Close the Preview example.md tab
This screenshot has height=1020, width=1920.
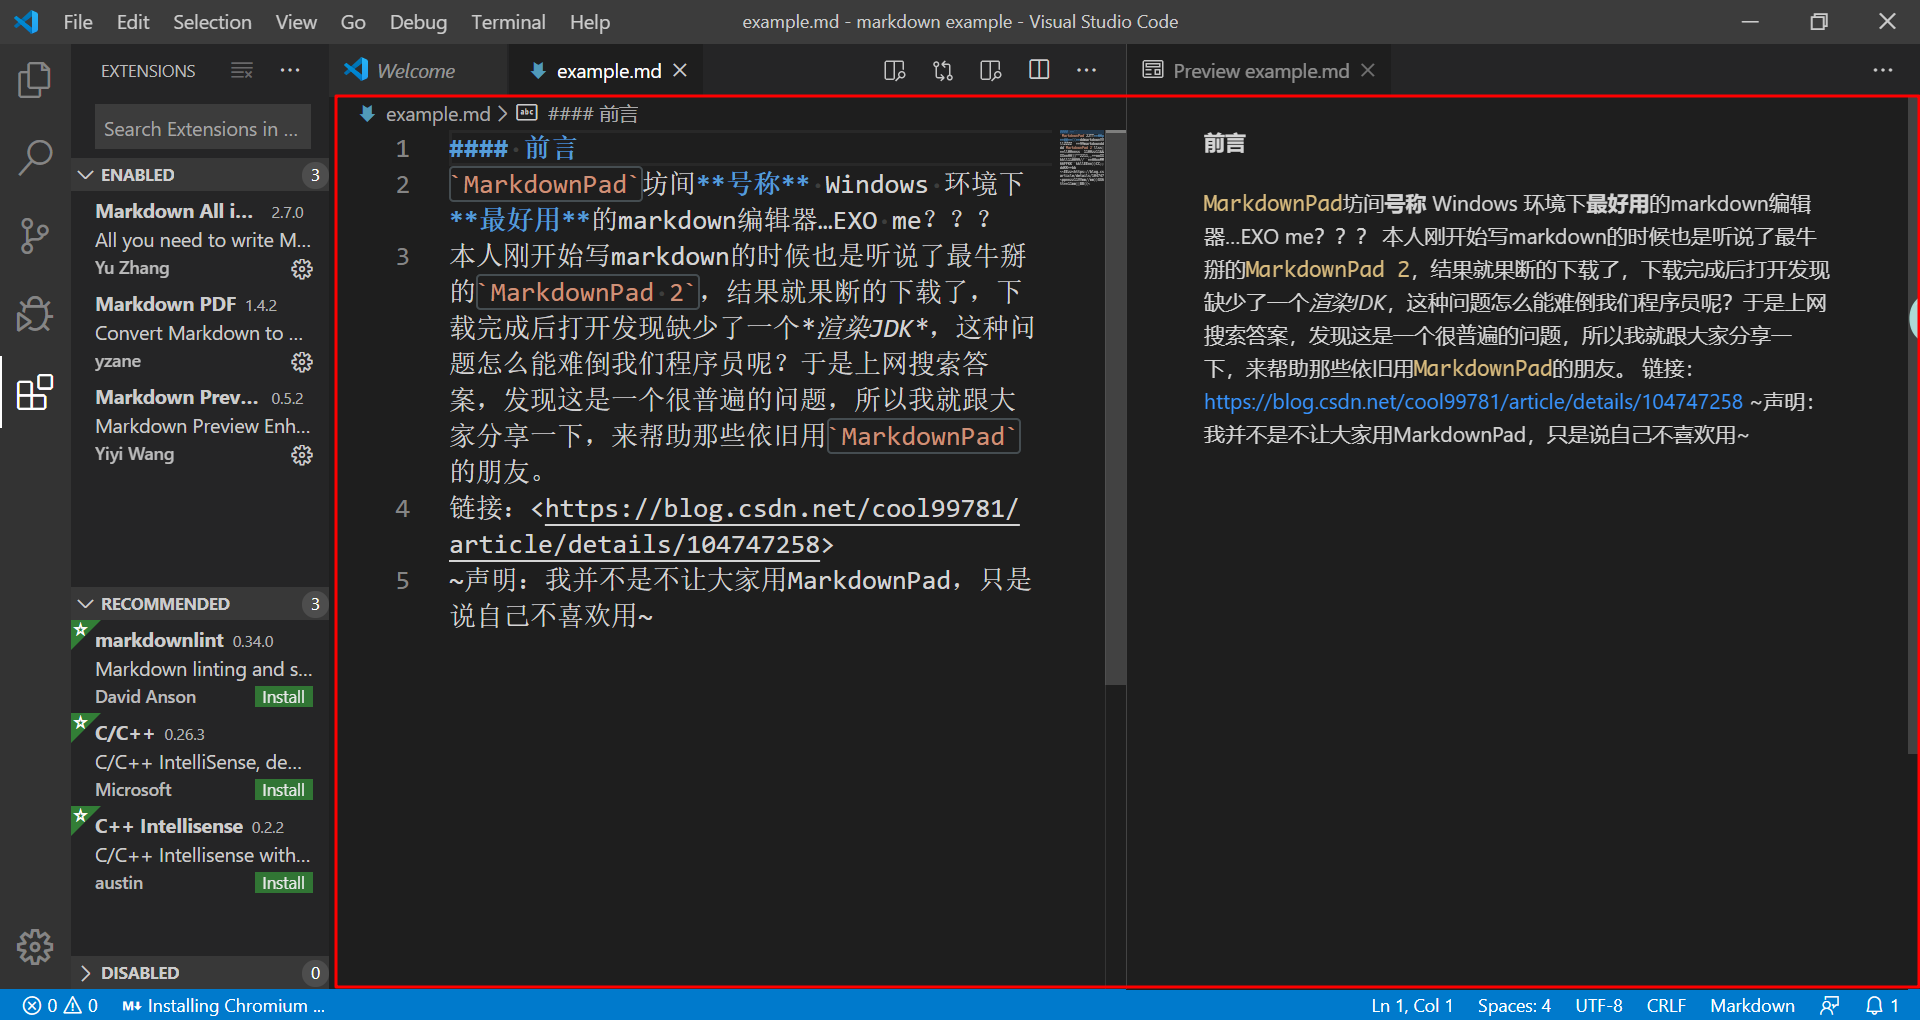[x=1368, y=70]
